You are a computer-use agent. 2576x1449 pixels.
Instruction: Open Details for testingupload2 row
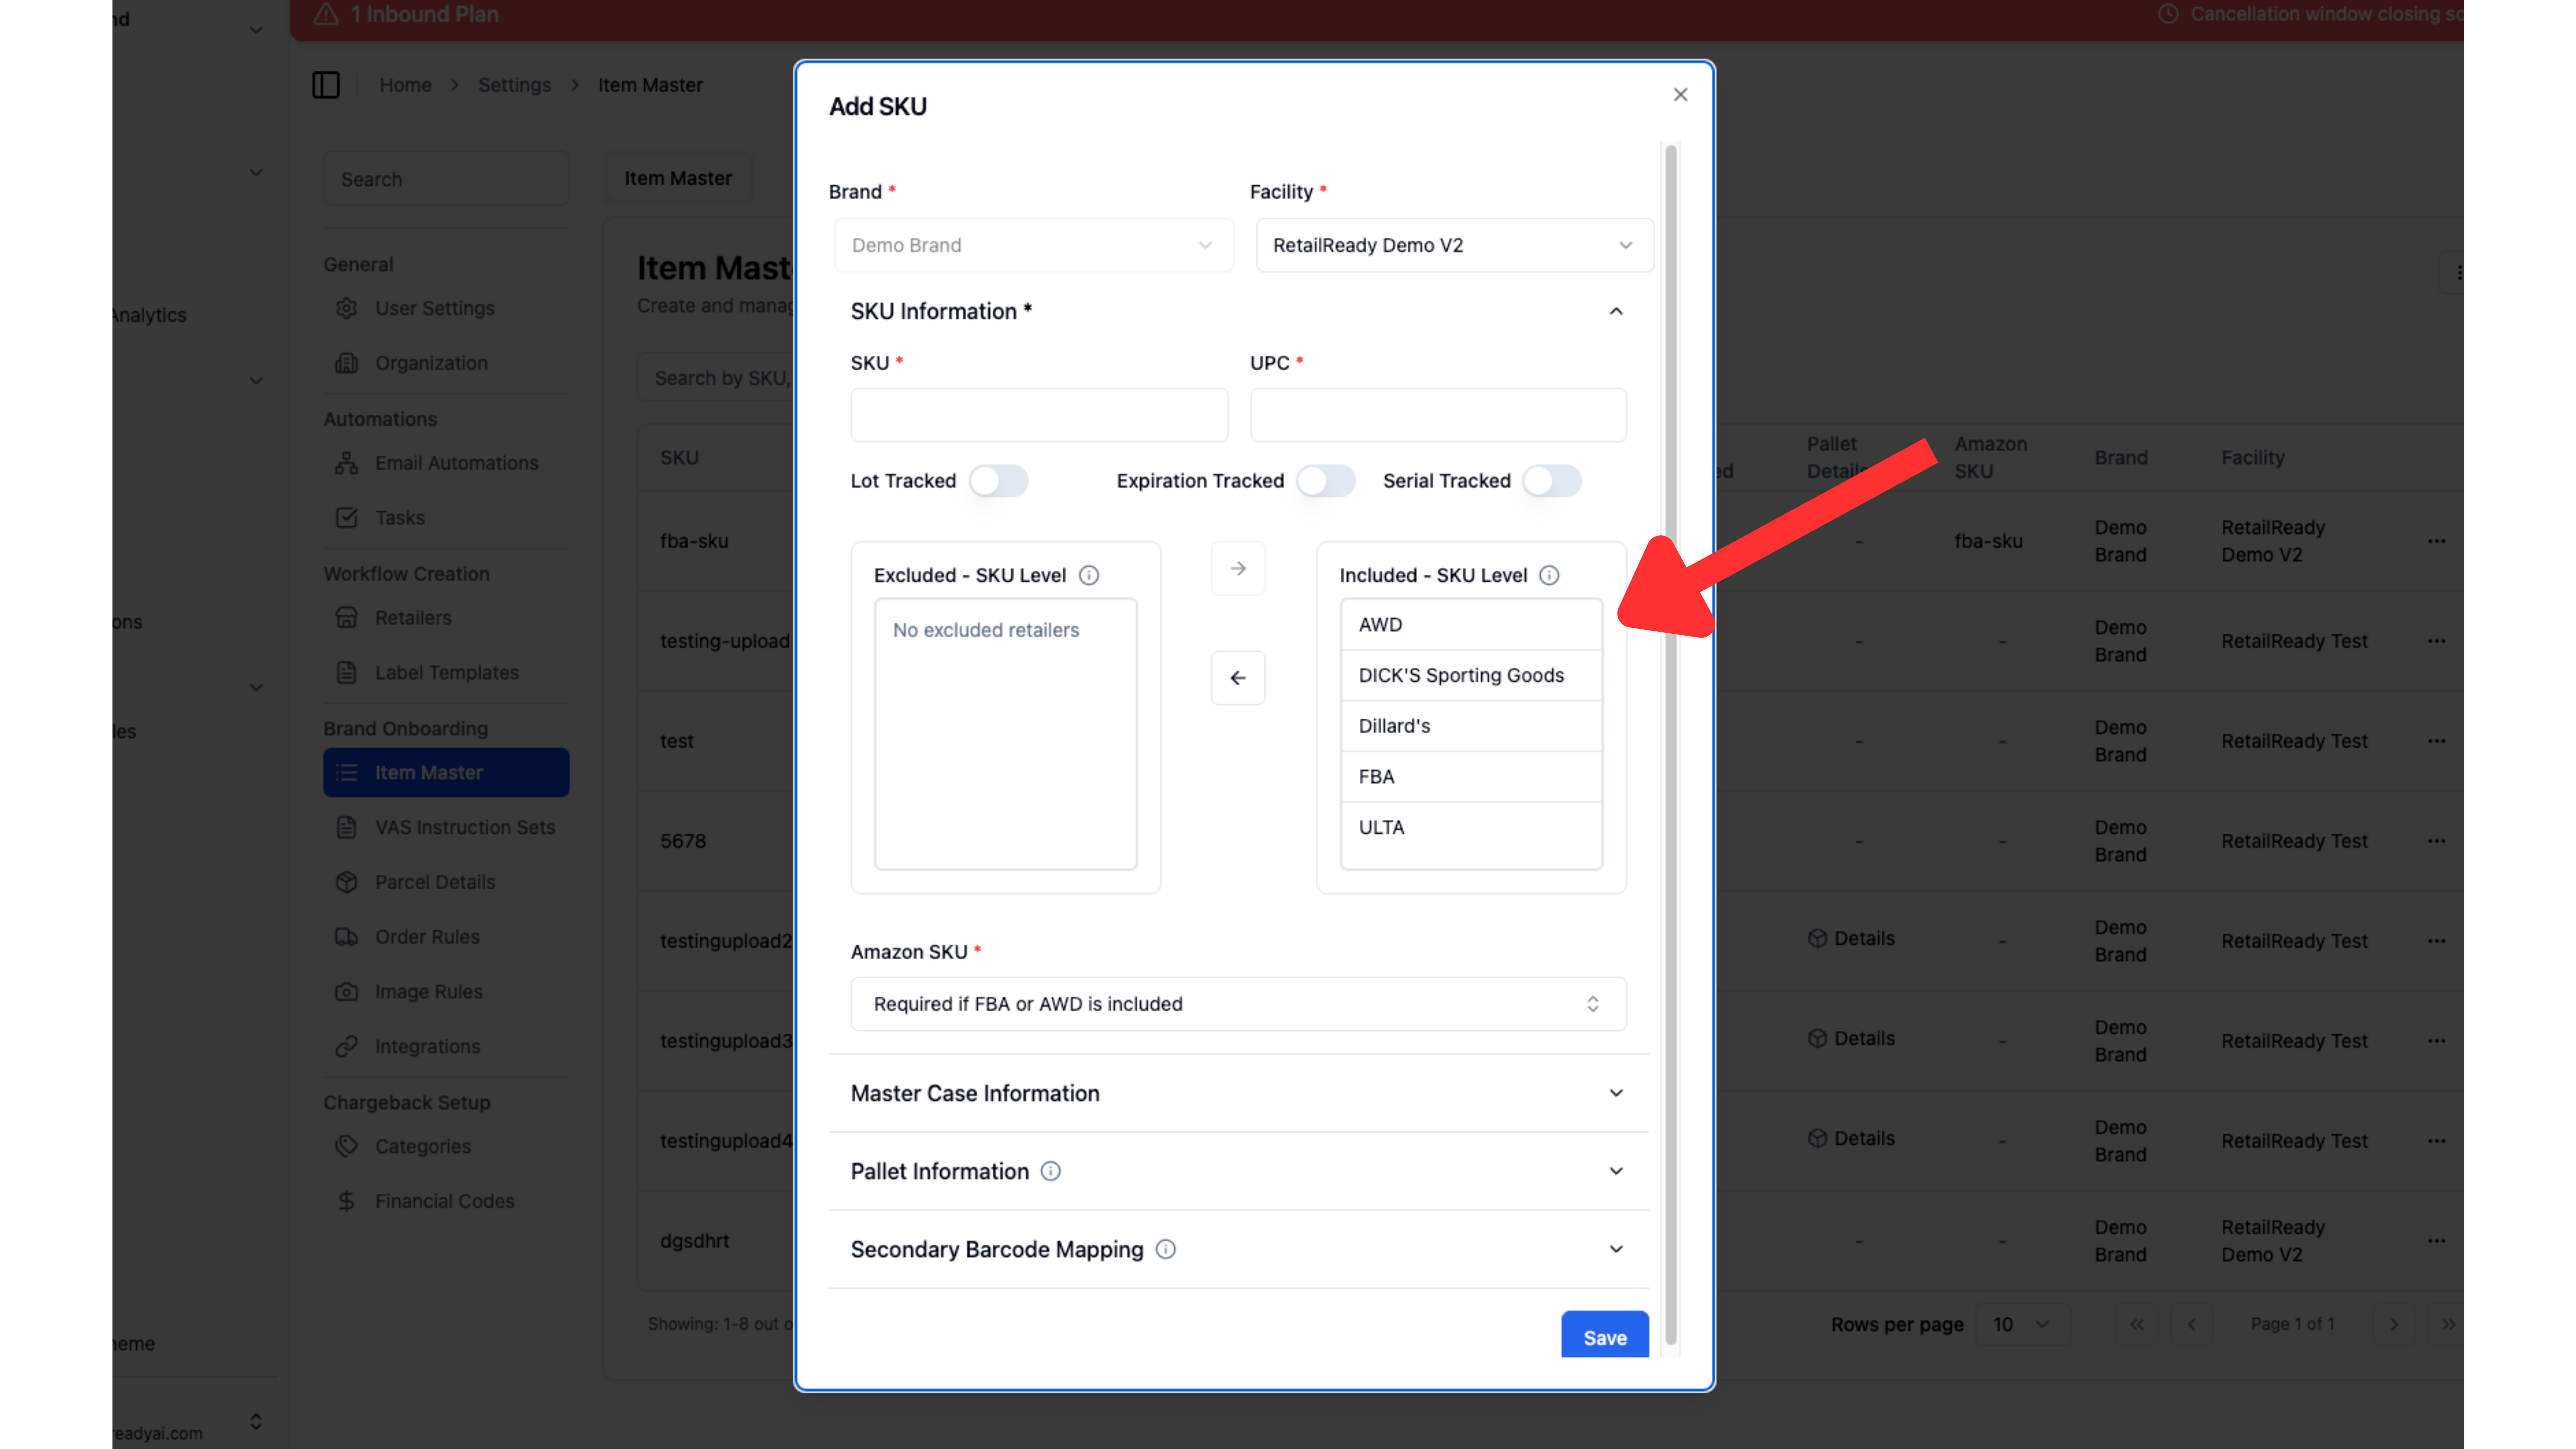pos(1851,938)
